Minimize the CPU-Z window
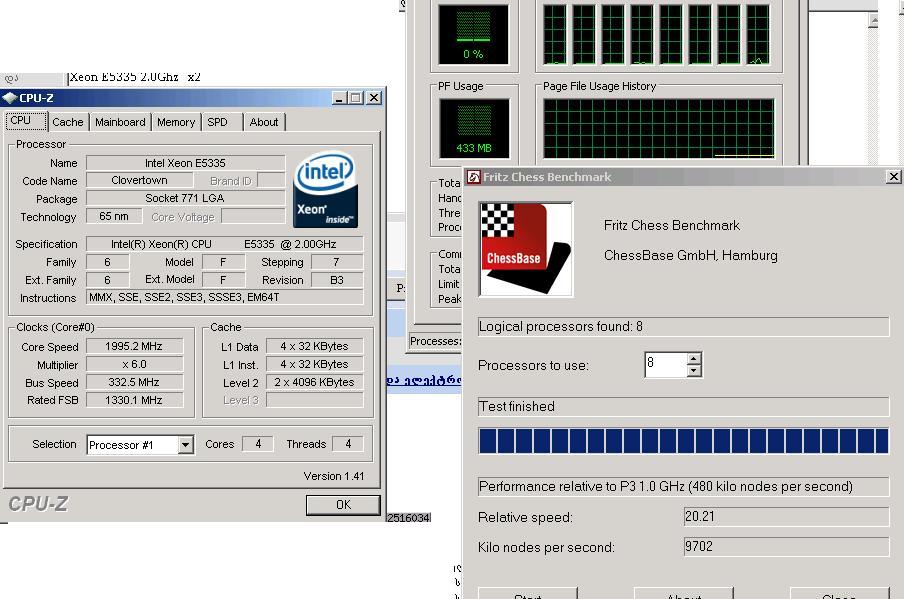This screenshot has height=599, width=904. [x=337, y=98]
